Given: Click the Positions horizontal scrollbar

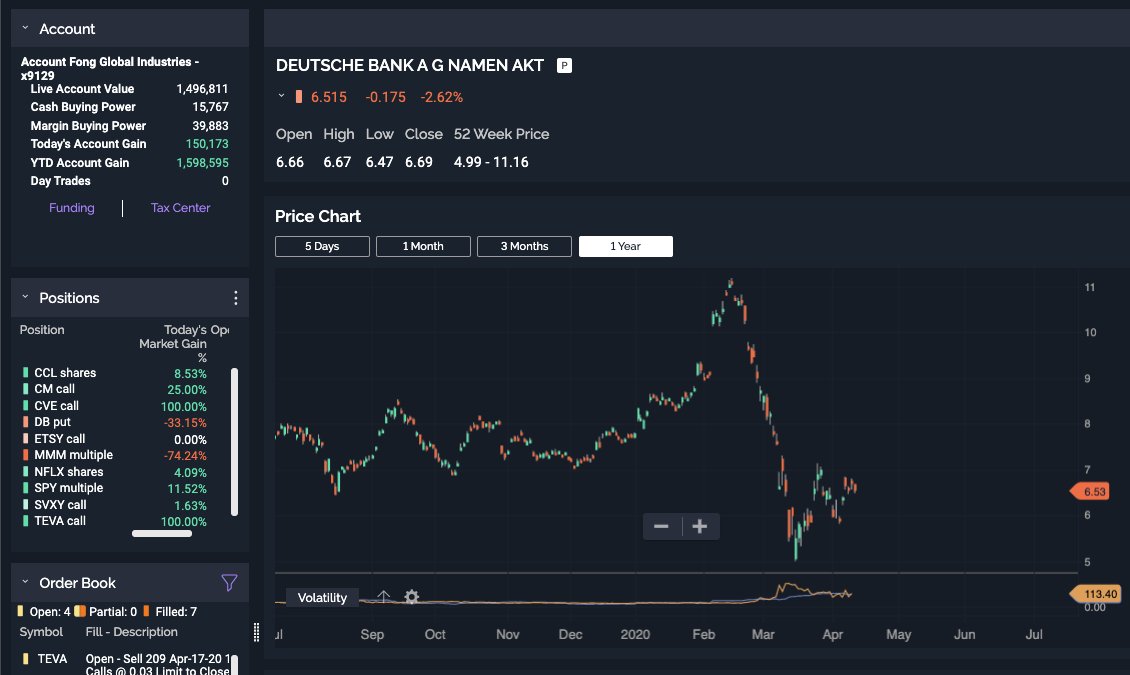Looking at the screenshot, I should [x=162, y=534].
